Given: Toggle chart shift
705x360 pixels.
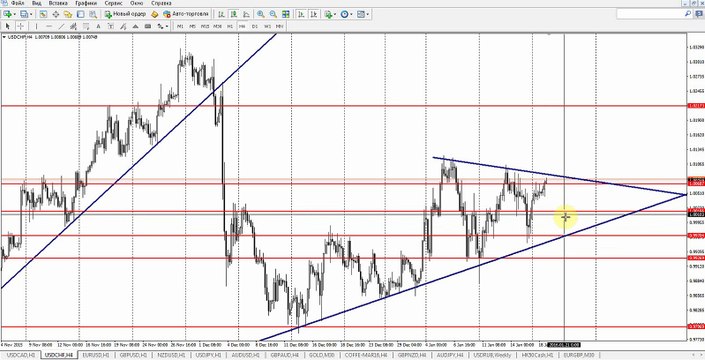Looking at the screenshot, I should [314, 14].
